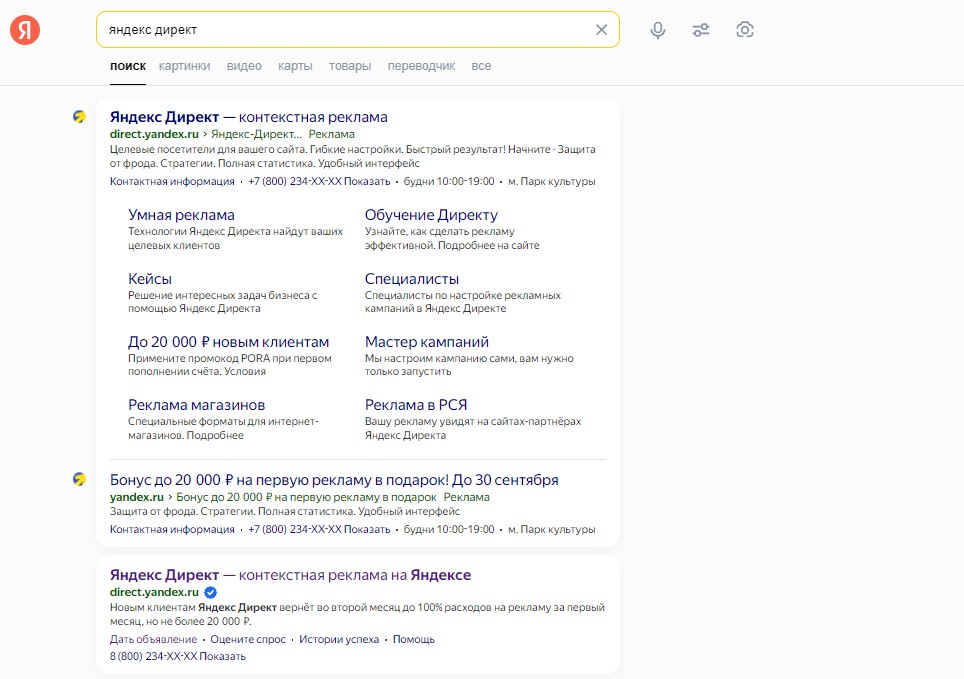Open the переводчик tab
The height and width of the screenshot is (679, 964).
pos(421,66)
